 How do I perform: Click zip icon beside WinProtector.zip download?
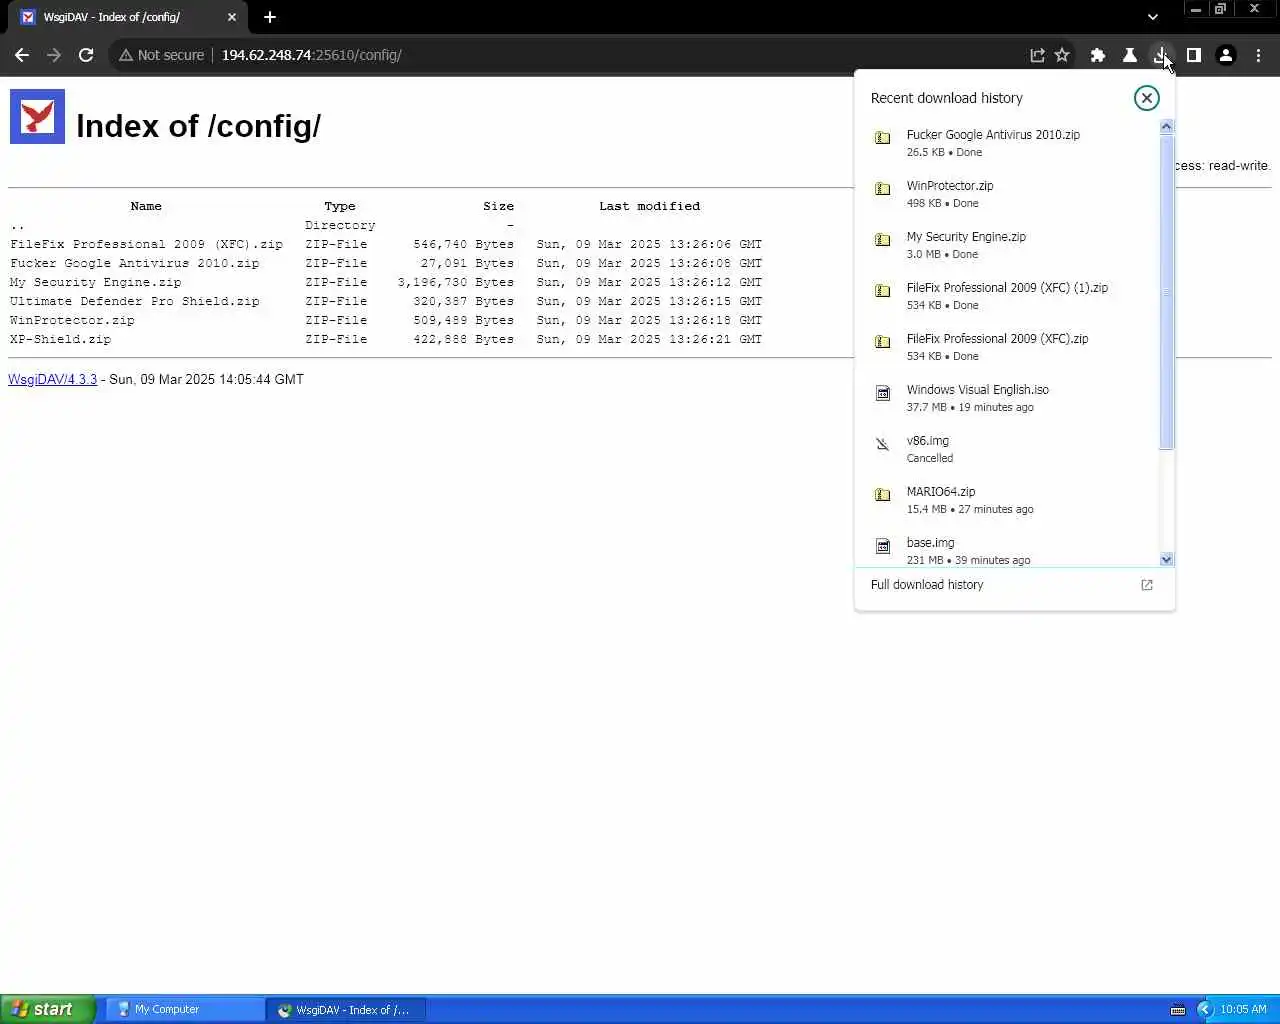[x=883, y=189]
